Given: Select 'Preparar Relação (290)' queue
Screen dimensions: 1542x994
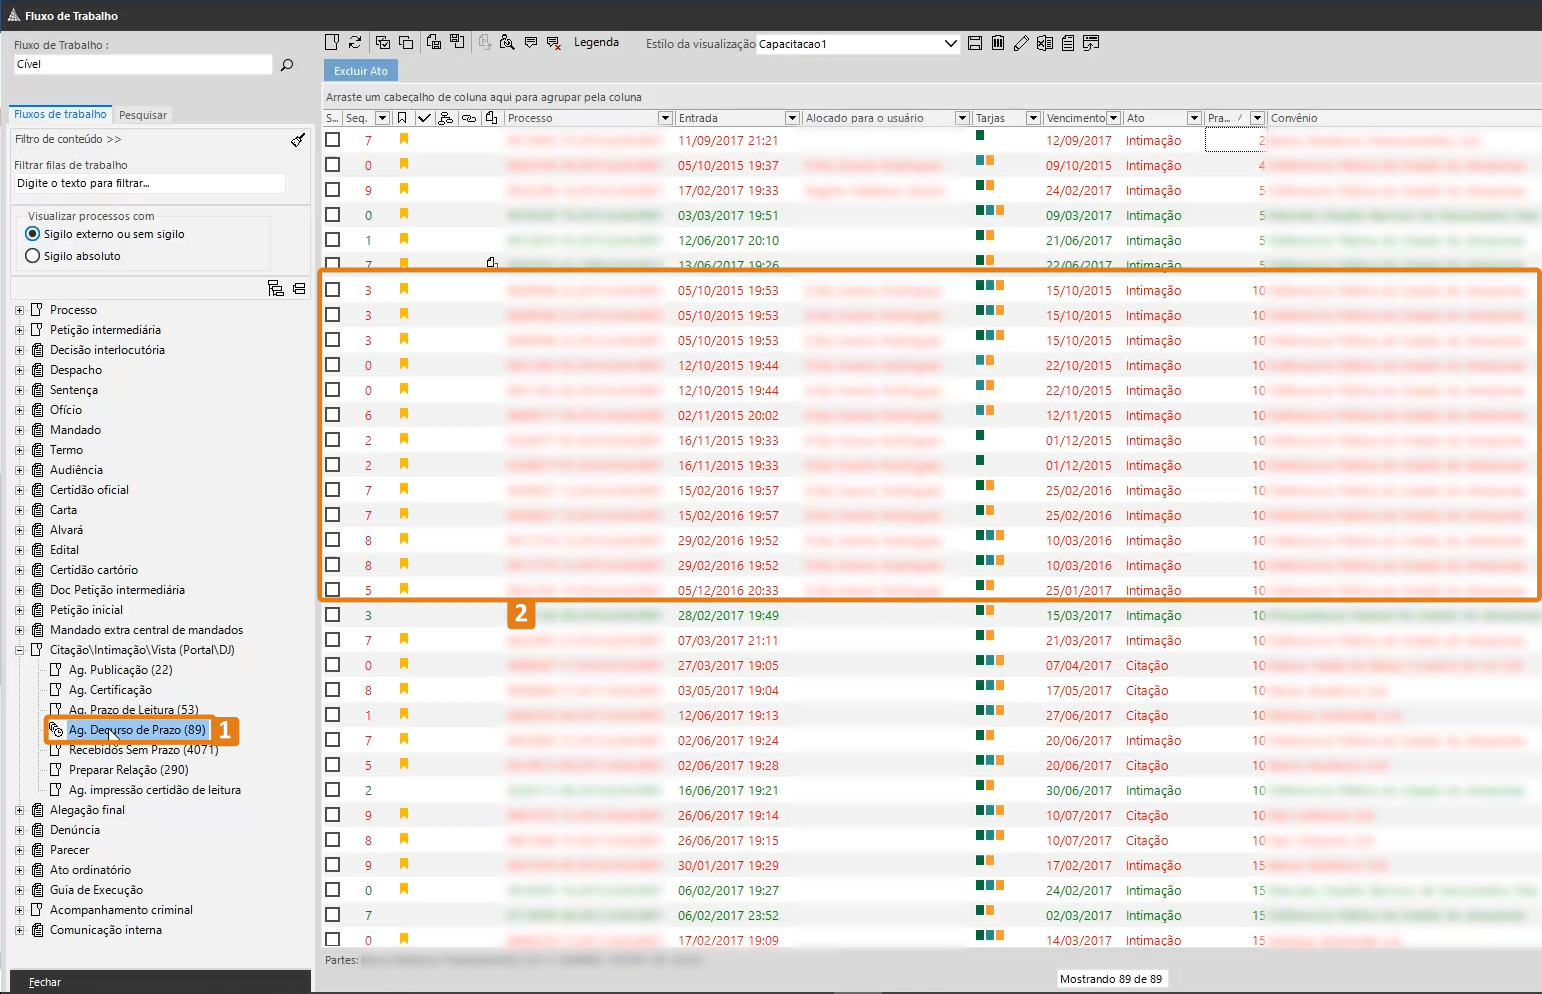Looking at the screenshot, I should [128, 770].
